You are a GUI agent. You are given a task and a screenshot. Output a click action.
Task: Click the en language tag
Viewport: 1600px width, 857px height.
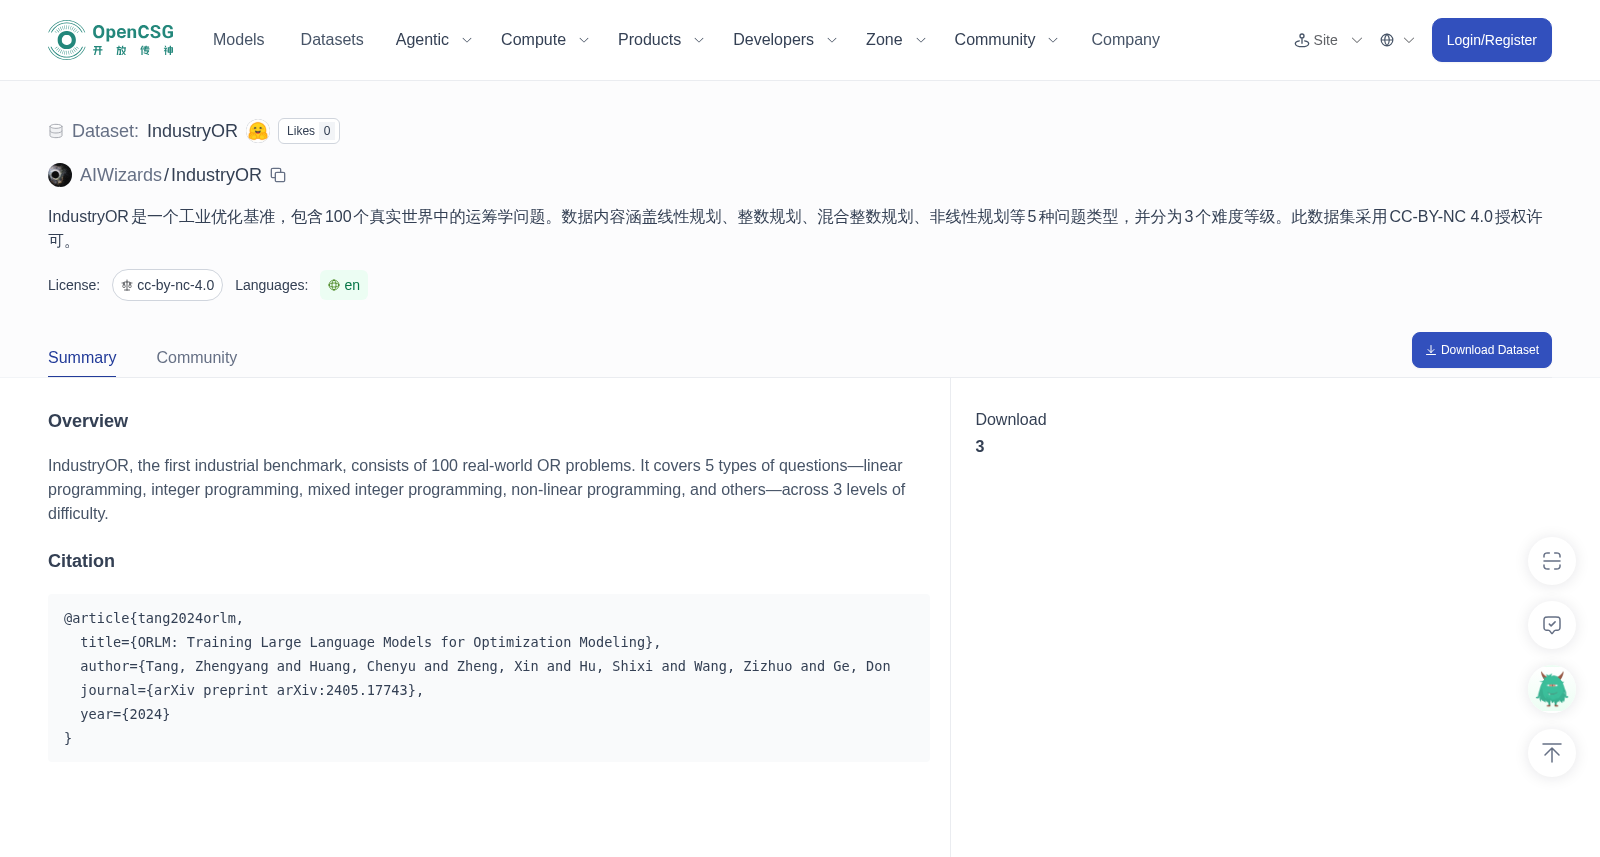(x=344, y=285)
